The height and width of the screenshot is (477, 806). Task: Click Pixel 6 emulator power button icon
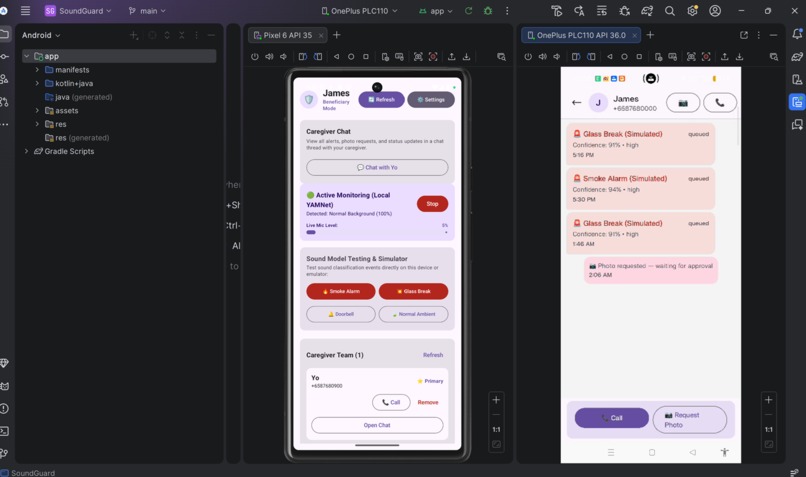pyautogui.click(x=254, y=57)
